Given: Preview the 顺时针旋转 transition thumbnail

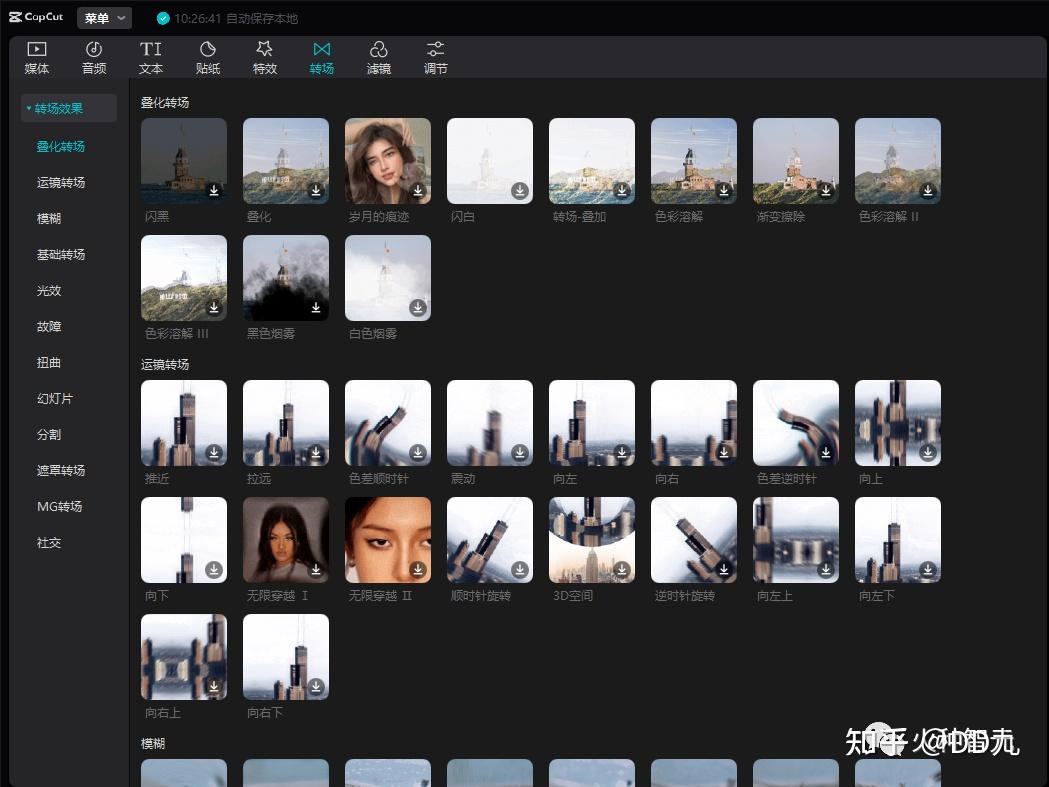Looking at the screenshot, I should tap(490, 540).
